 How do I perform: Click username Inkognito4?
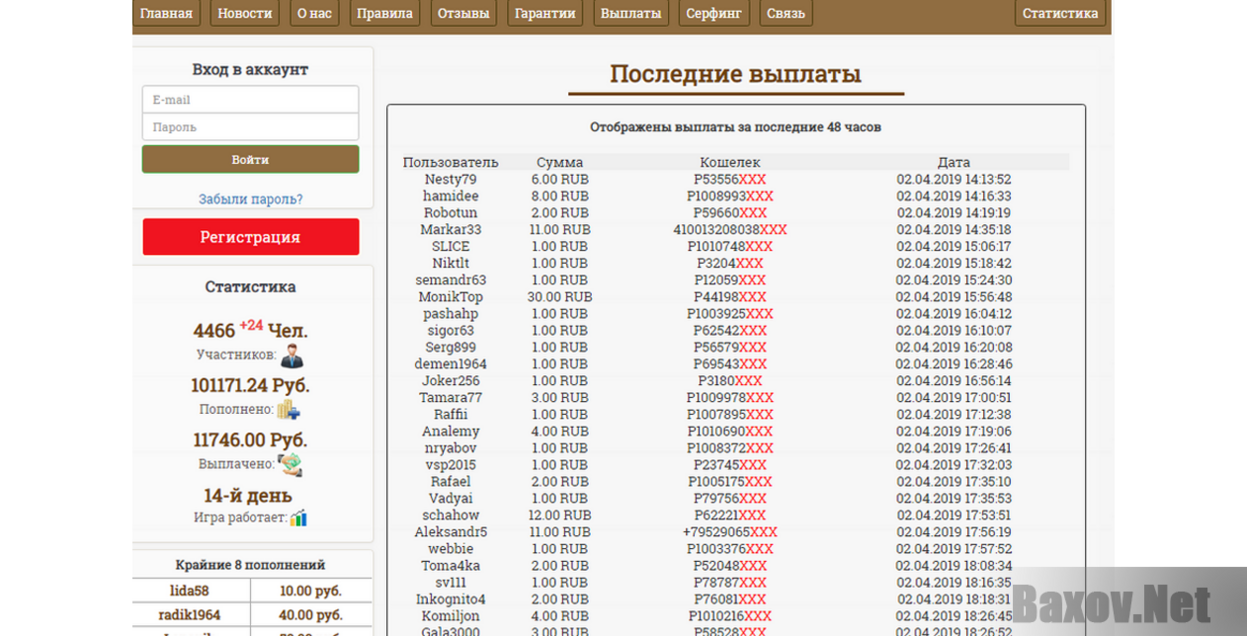click(x=450, y=599)
